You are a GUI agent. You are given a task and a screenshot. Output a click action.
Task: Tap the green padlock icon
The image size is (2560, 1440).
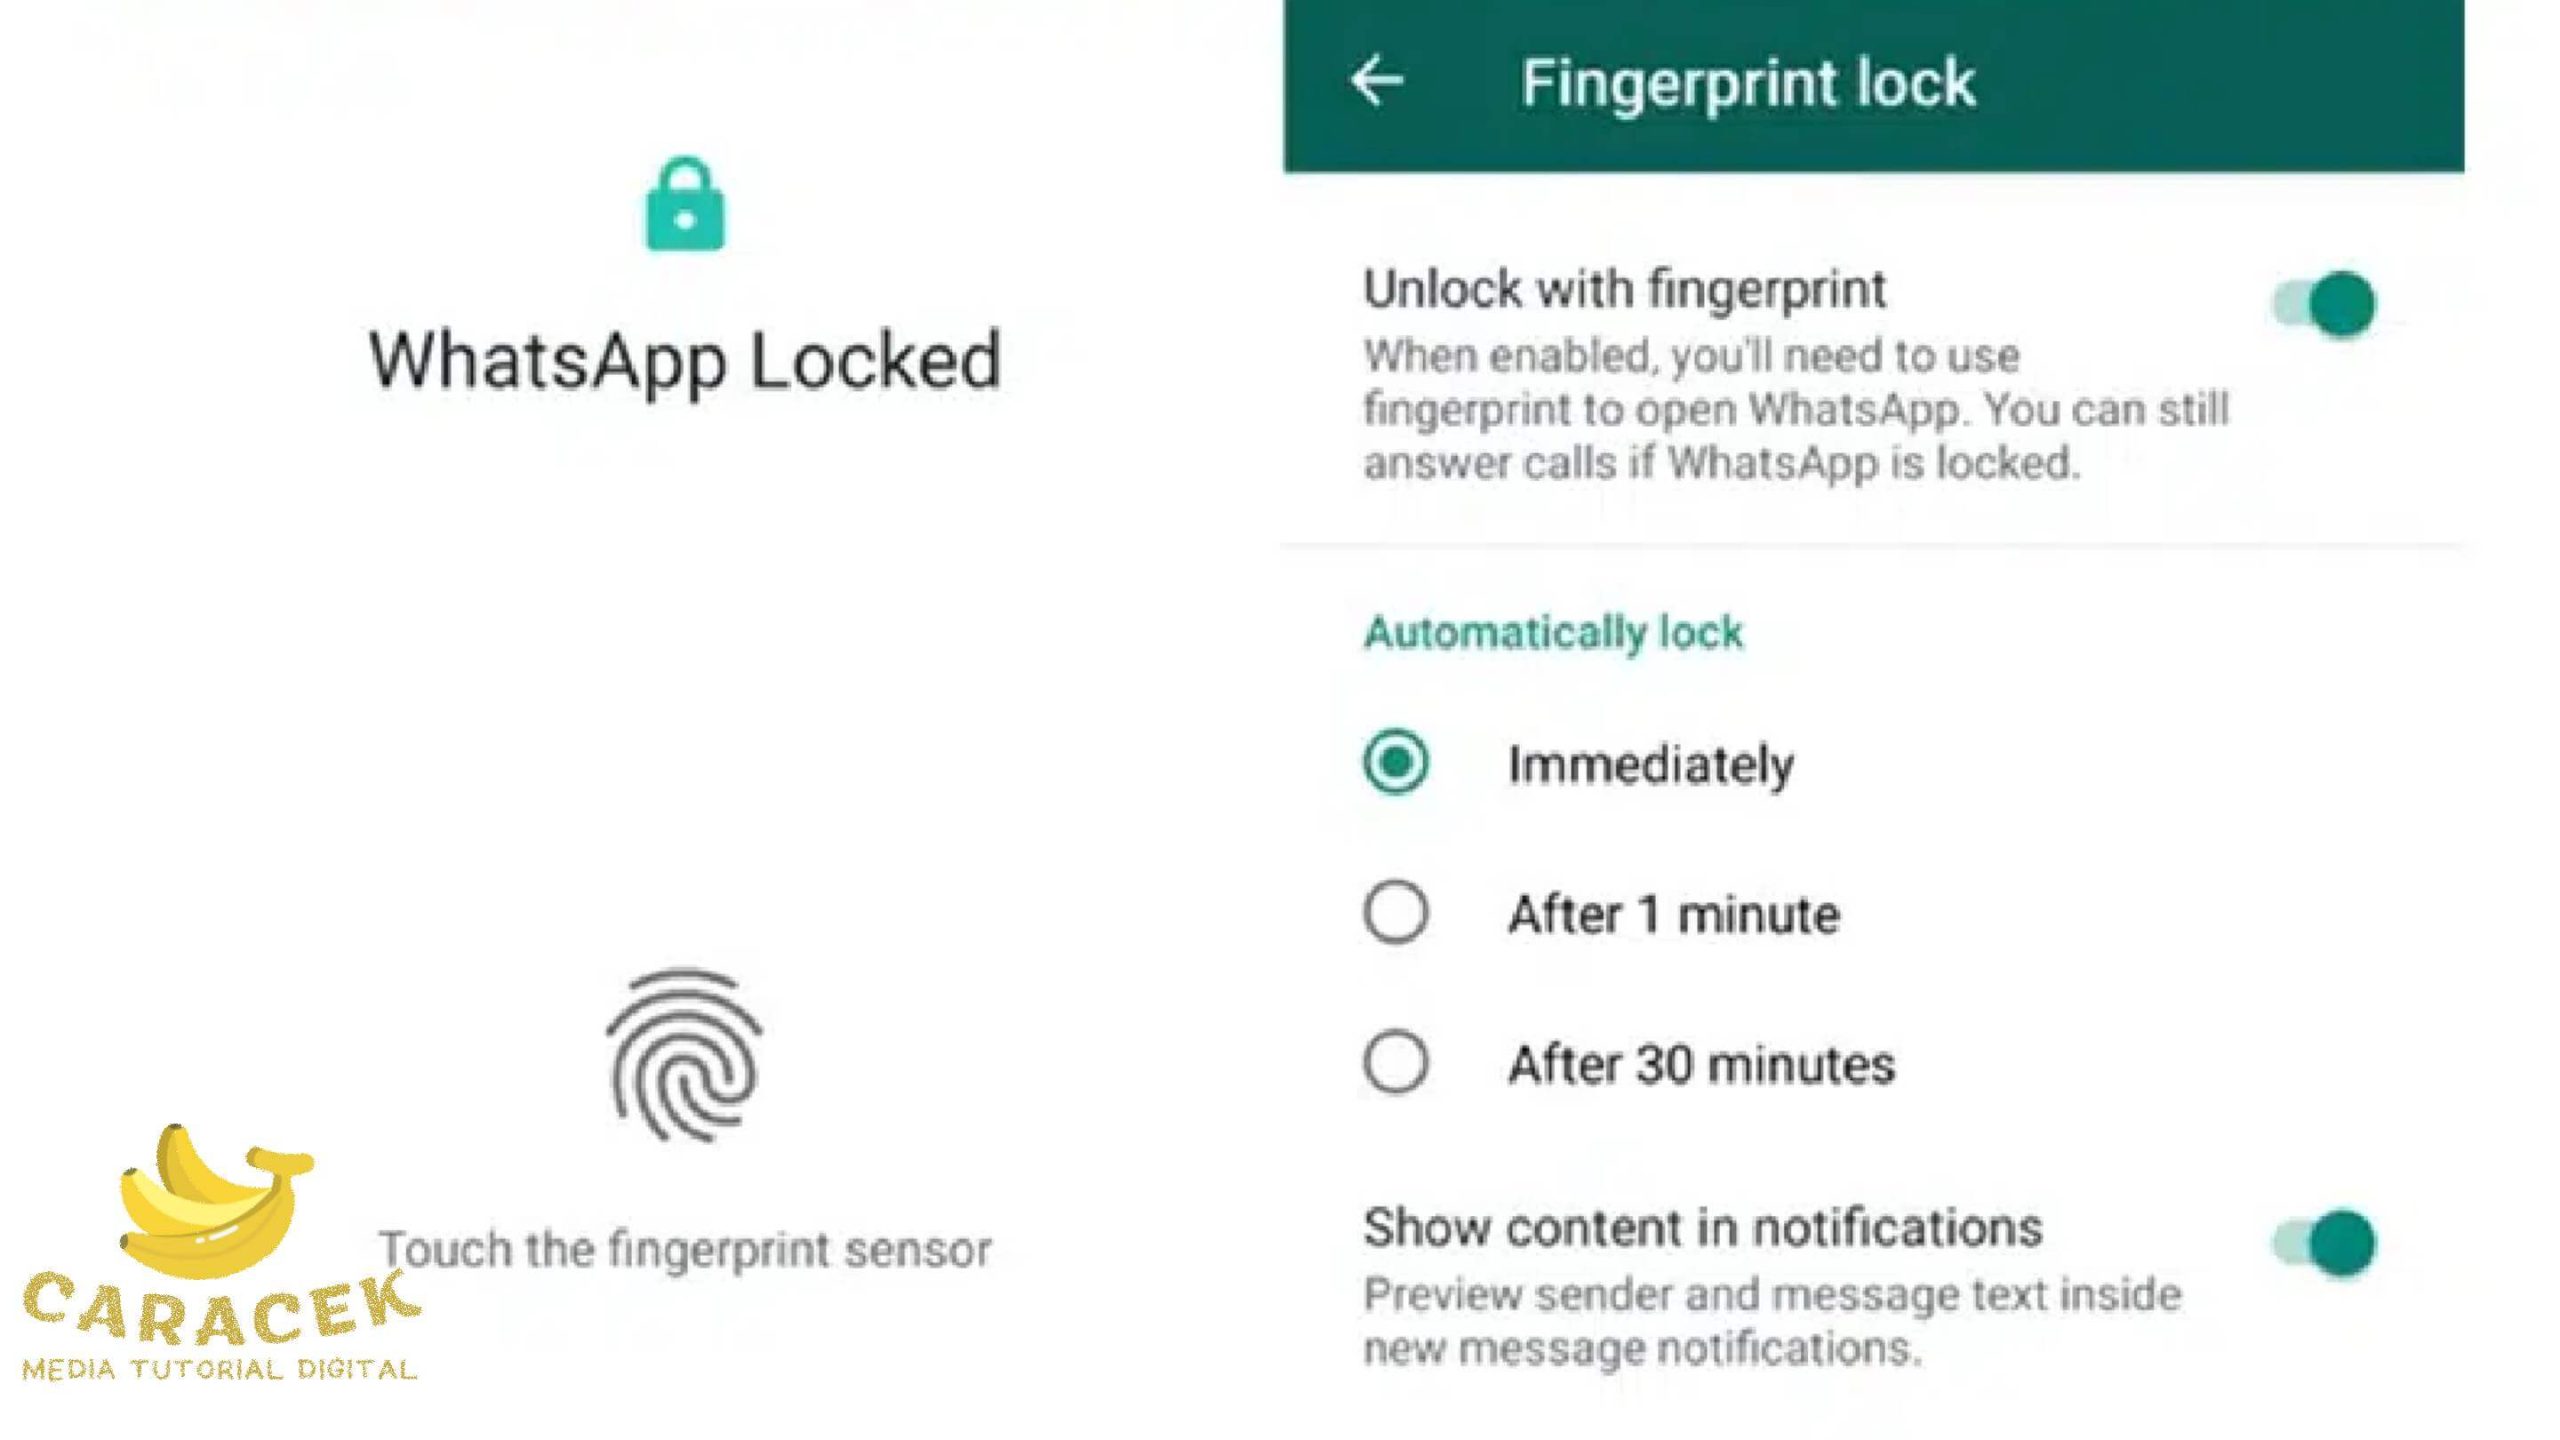(x=684, y=203)
